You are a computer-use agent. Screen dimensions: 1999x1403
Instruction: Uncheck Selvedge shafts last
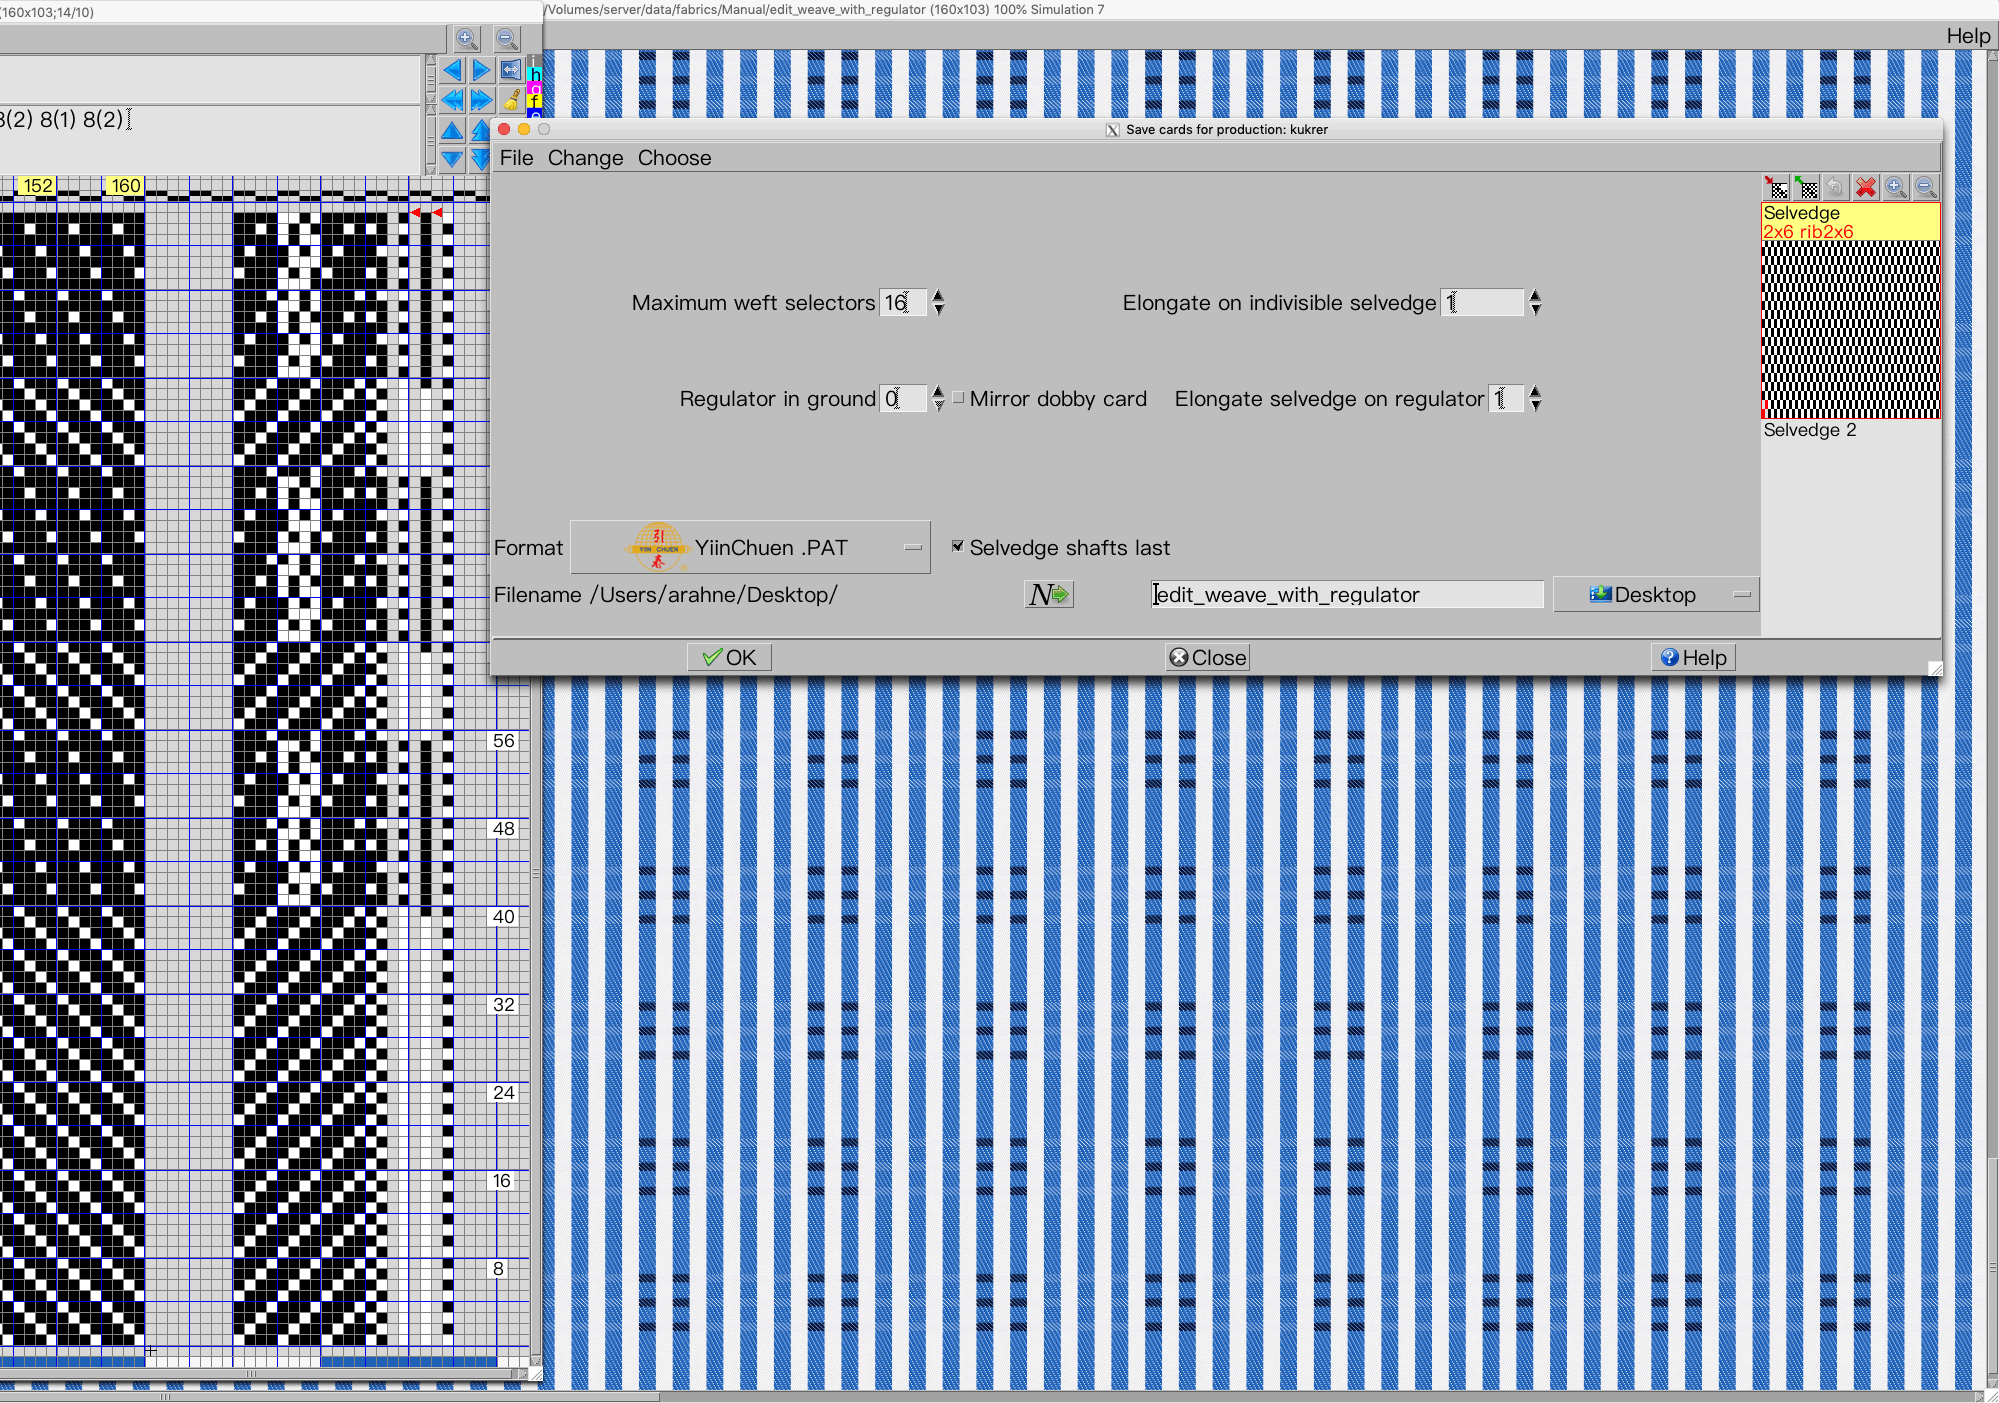[x=958, y=546]
